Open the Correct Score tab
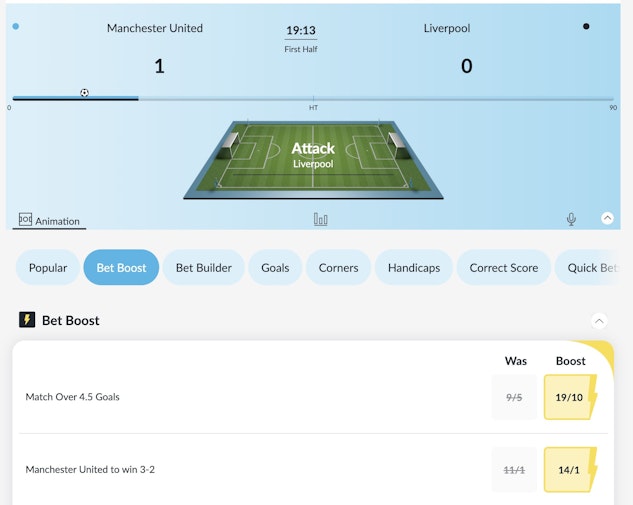This screenshot has height=505, width=633. pyautogui.click(x=503, y=268)
